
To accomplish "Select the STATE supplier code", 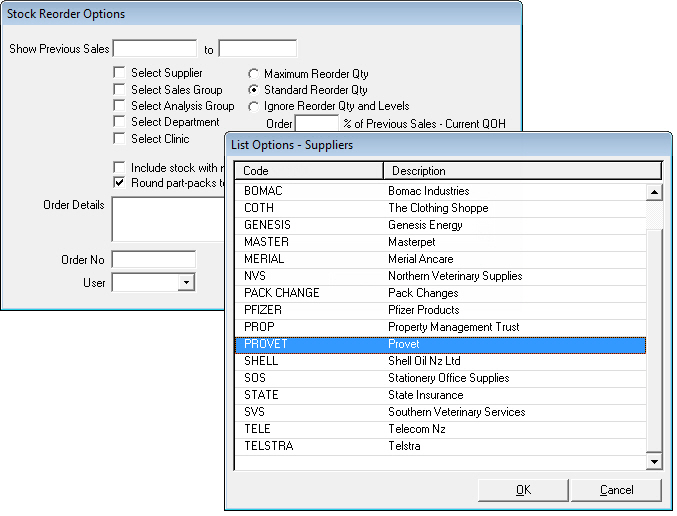I will pos(261,395).
